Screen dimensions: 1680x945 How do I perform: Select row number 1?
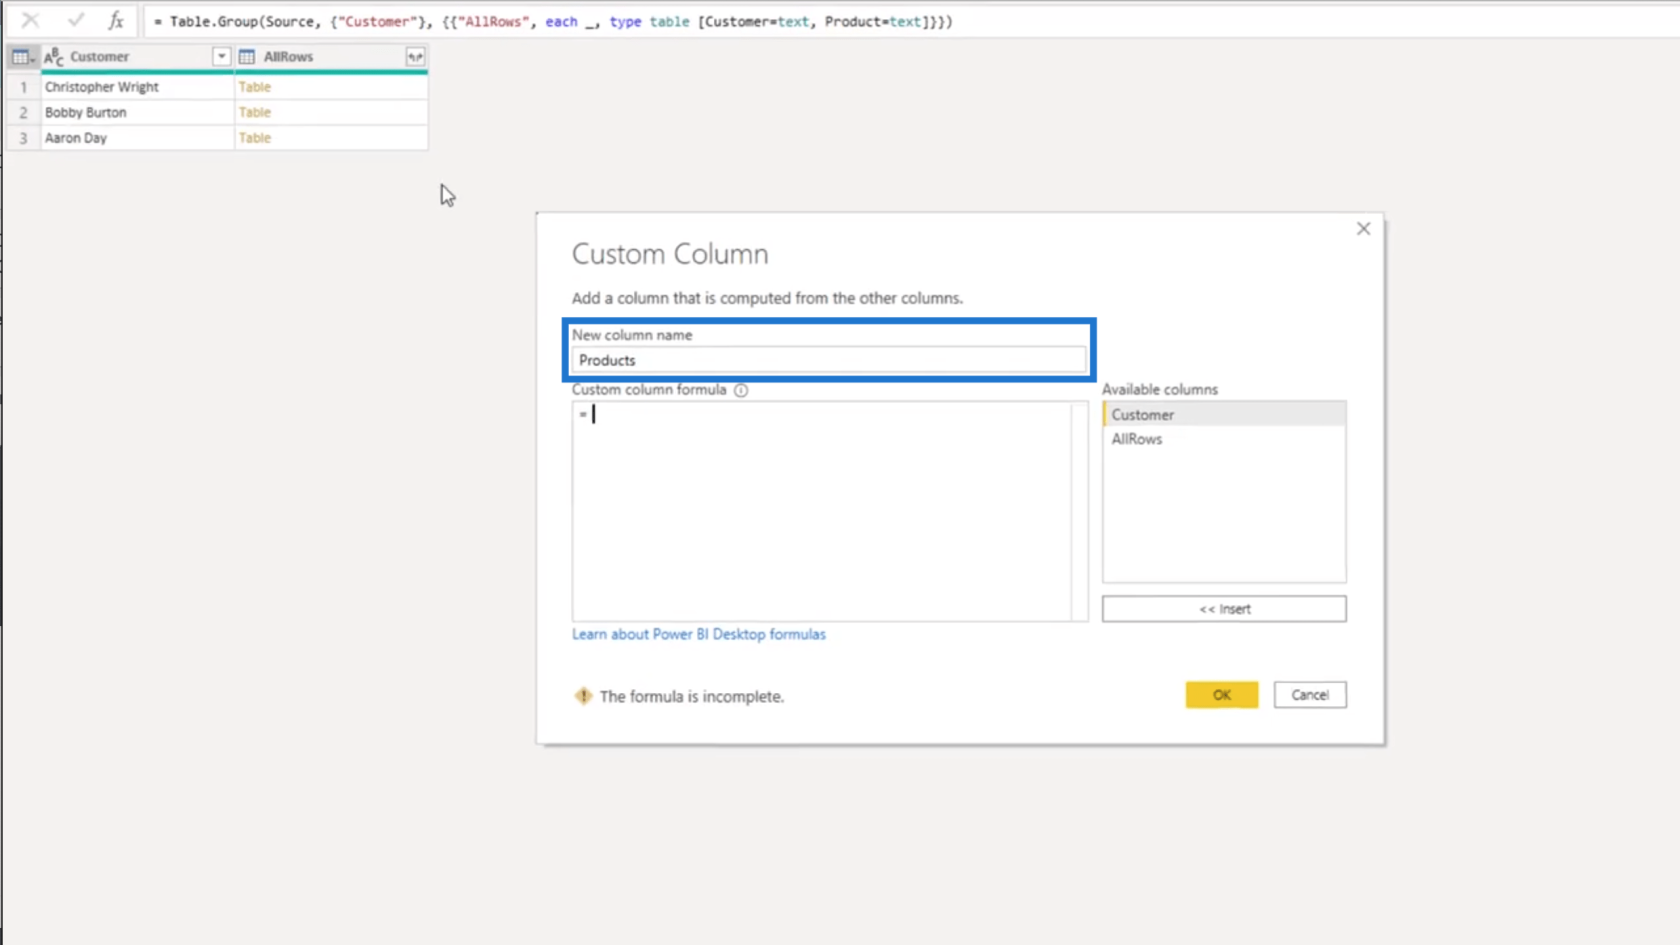click(x=23, y=87)
